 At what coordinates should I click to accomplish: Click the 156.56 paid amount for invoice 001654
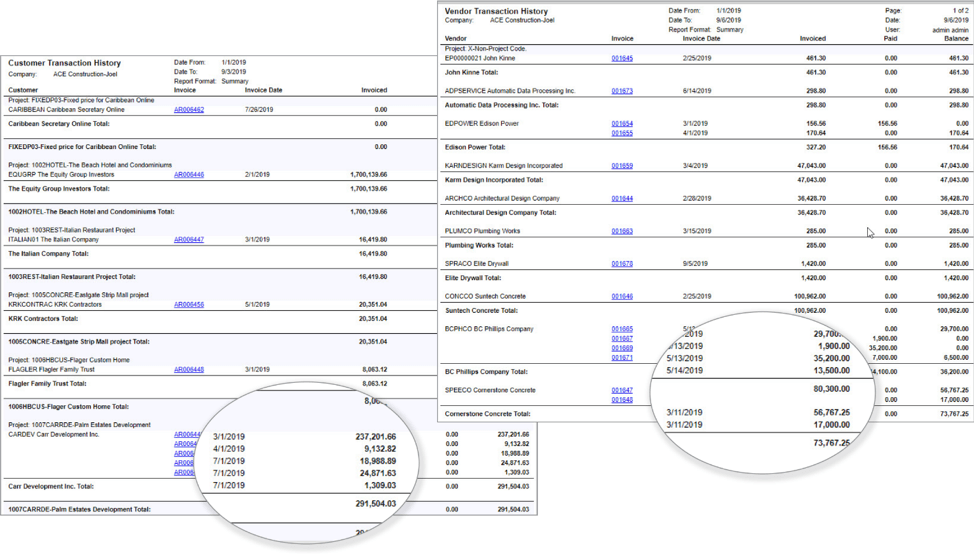(888, 124)
